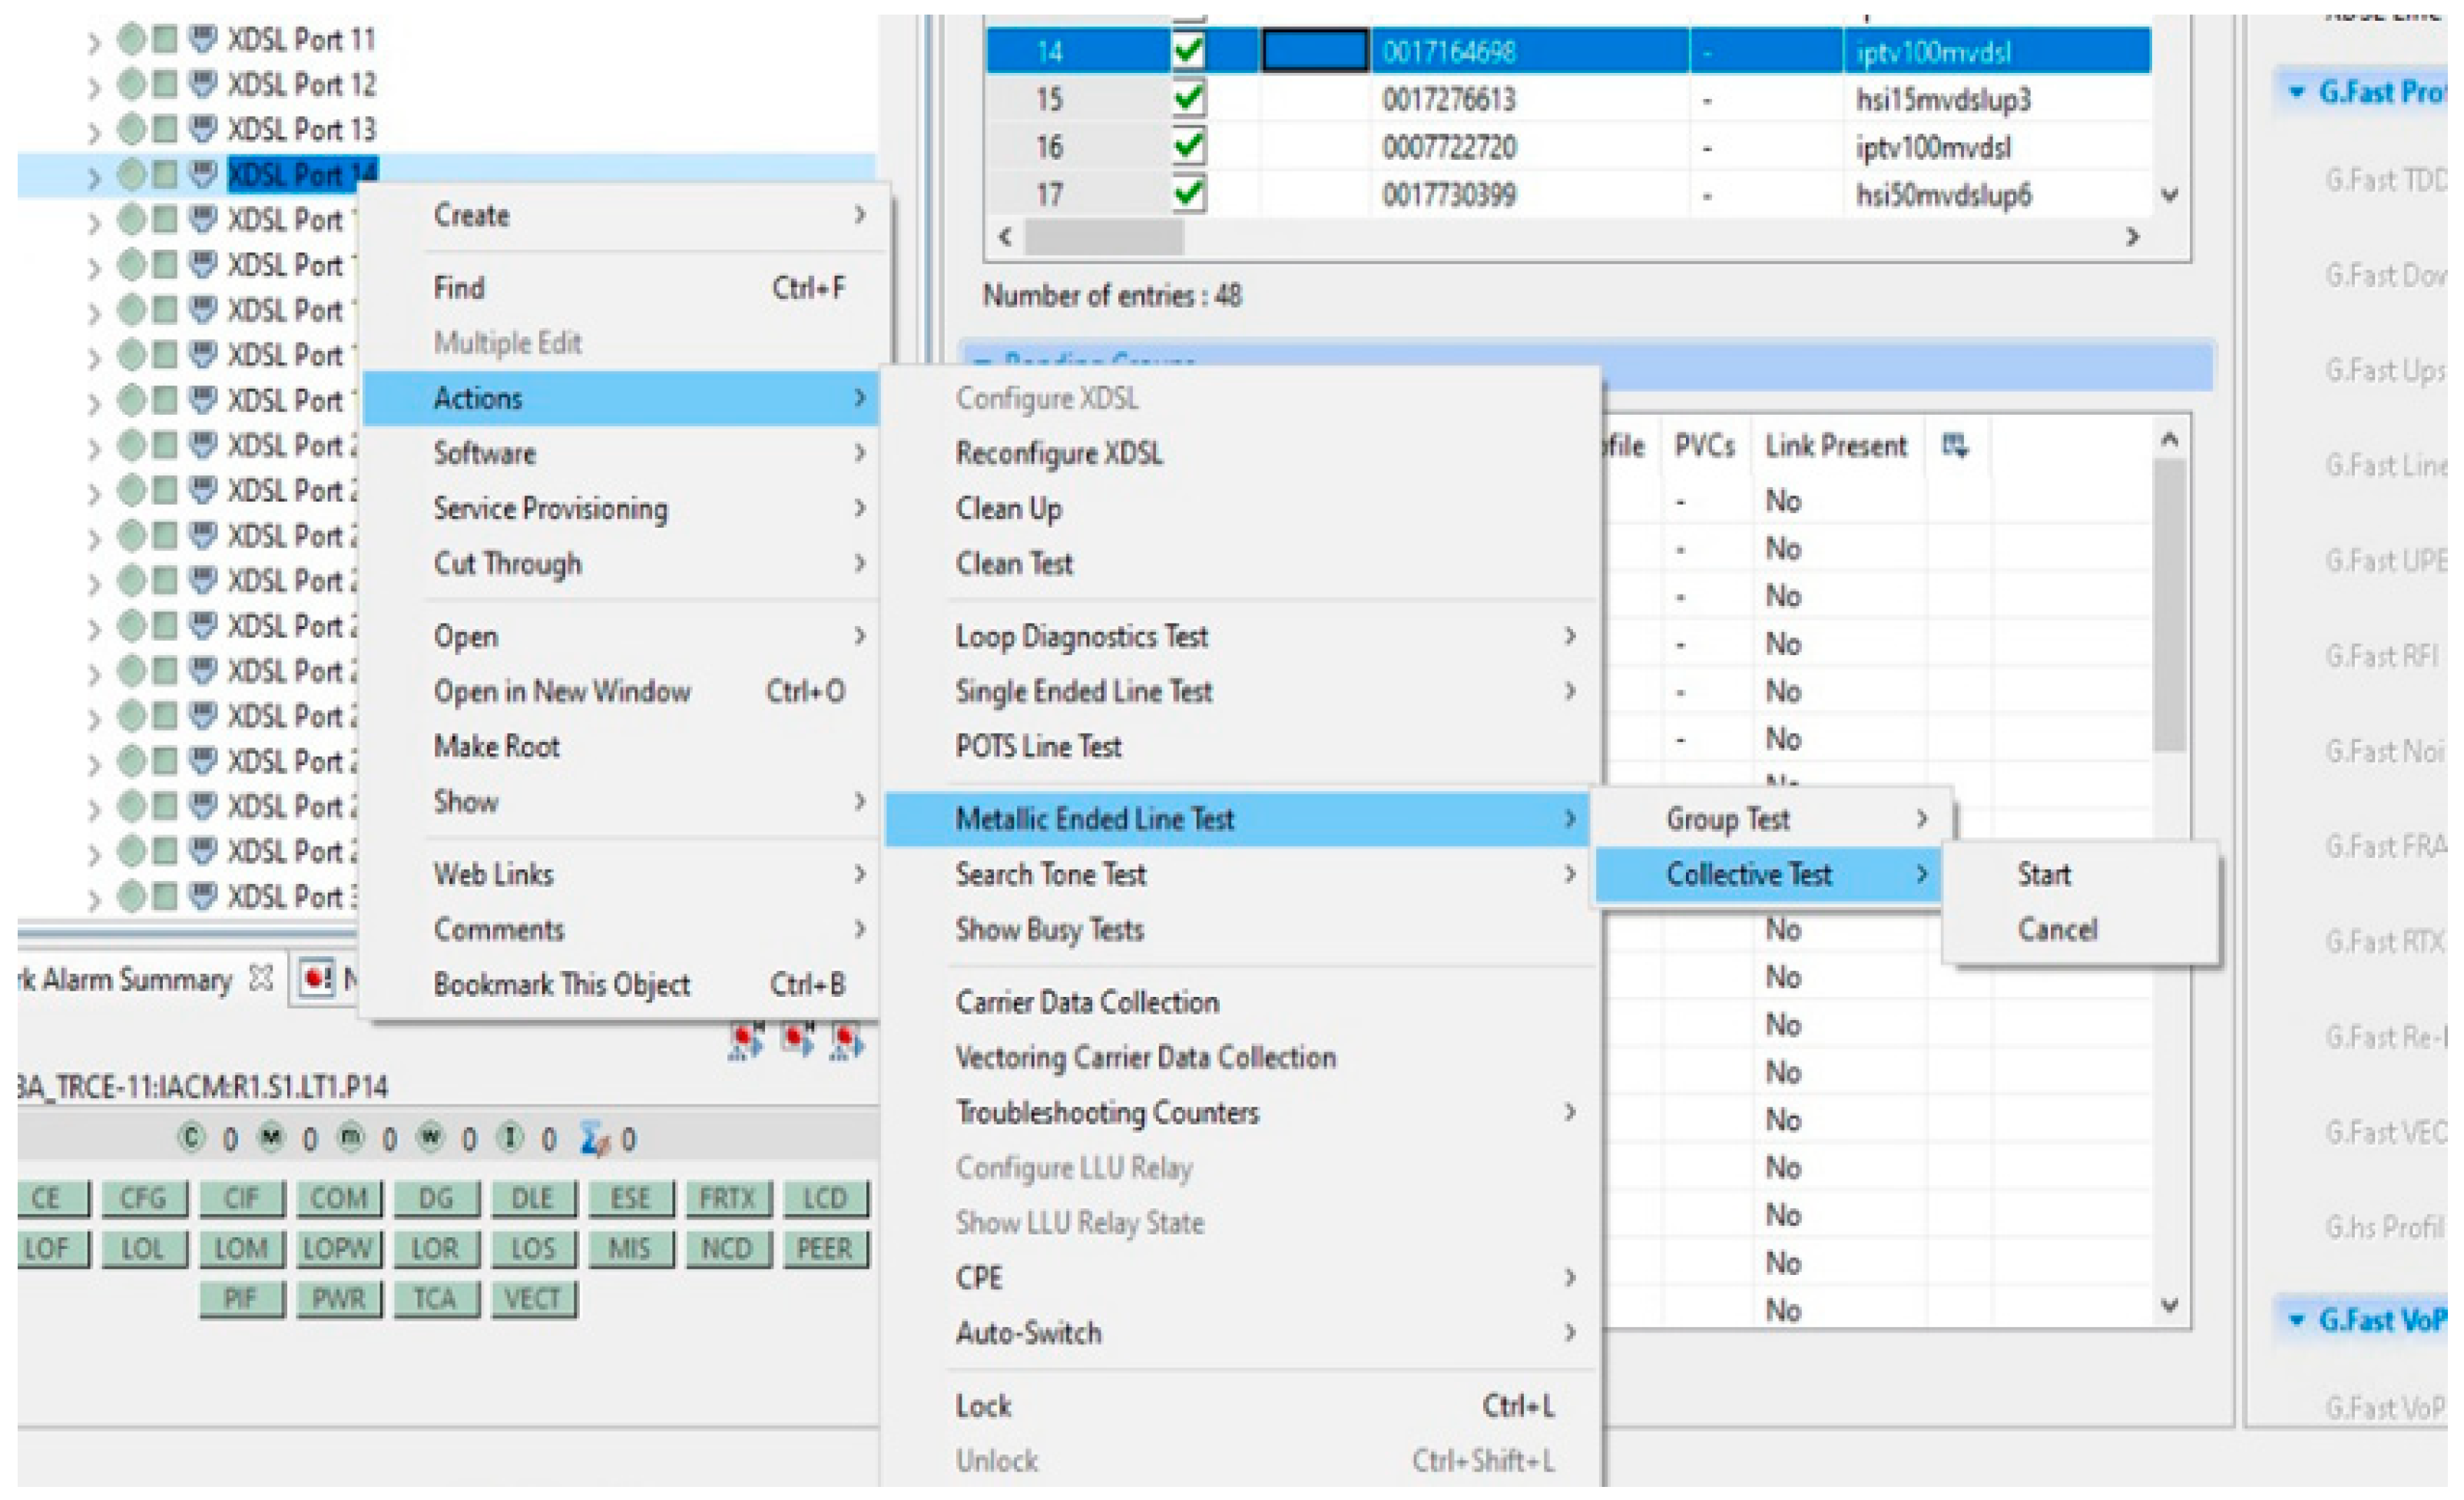Click the column chooser icon beside Link Present

(1955, 446)
